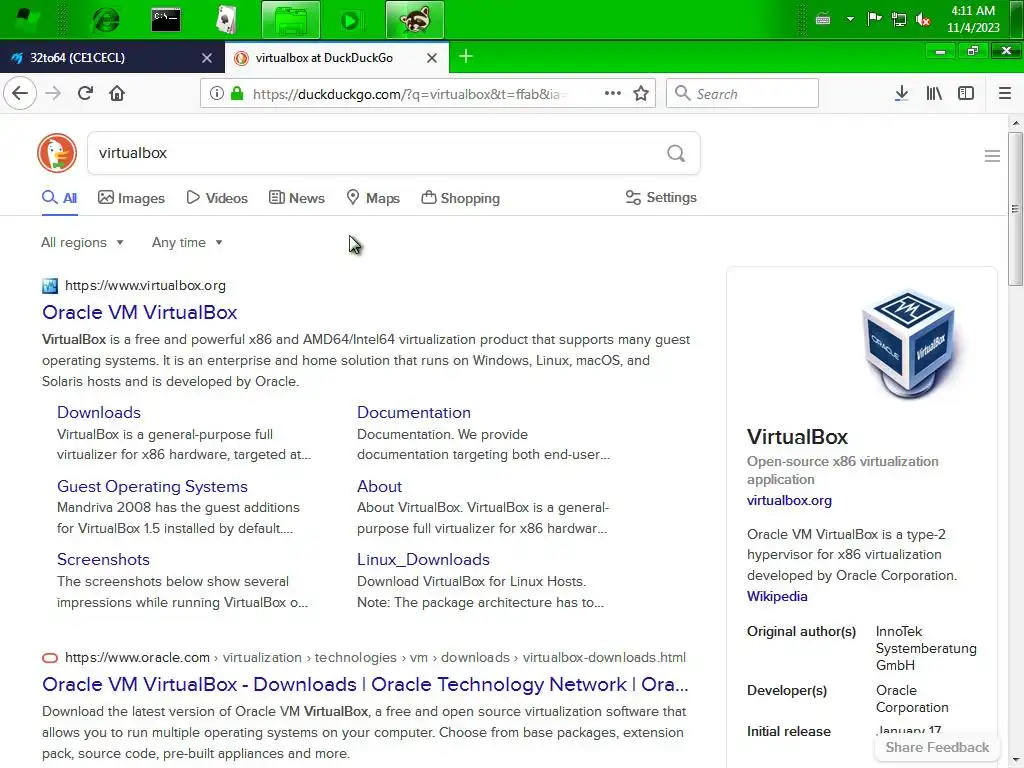
Task: Switch to News results
Action: [296, 198]
